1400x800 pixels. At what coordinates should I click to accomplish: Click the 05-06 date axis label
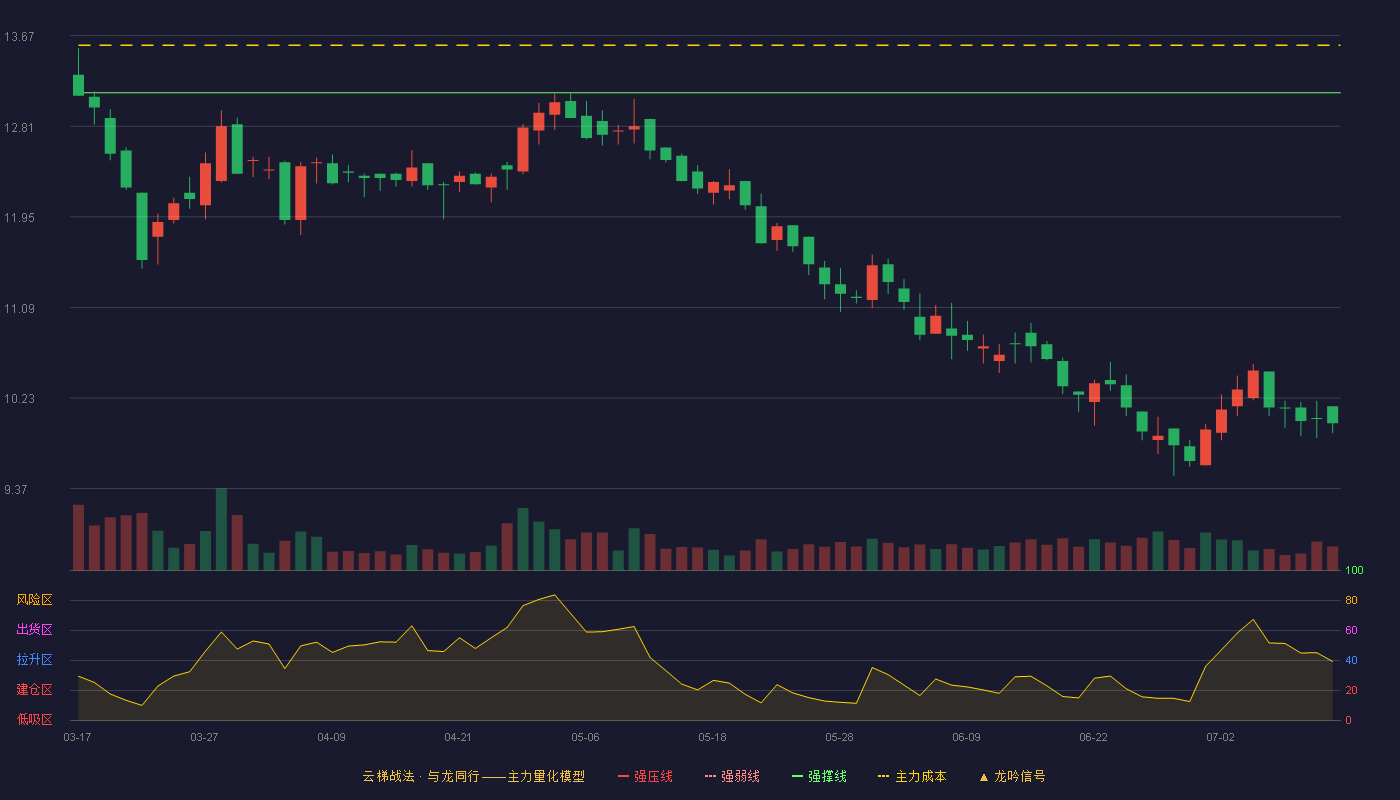click(x=585, y=737)
